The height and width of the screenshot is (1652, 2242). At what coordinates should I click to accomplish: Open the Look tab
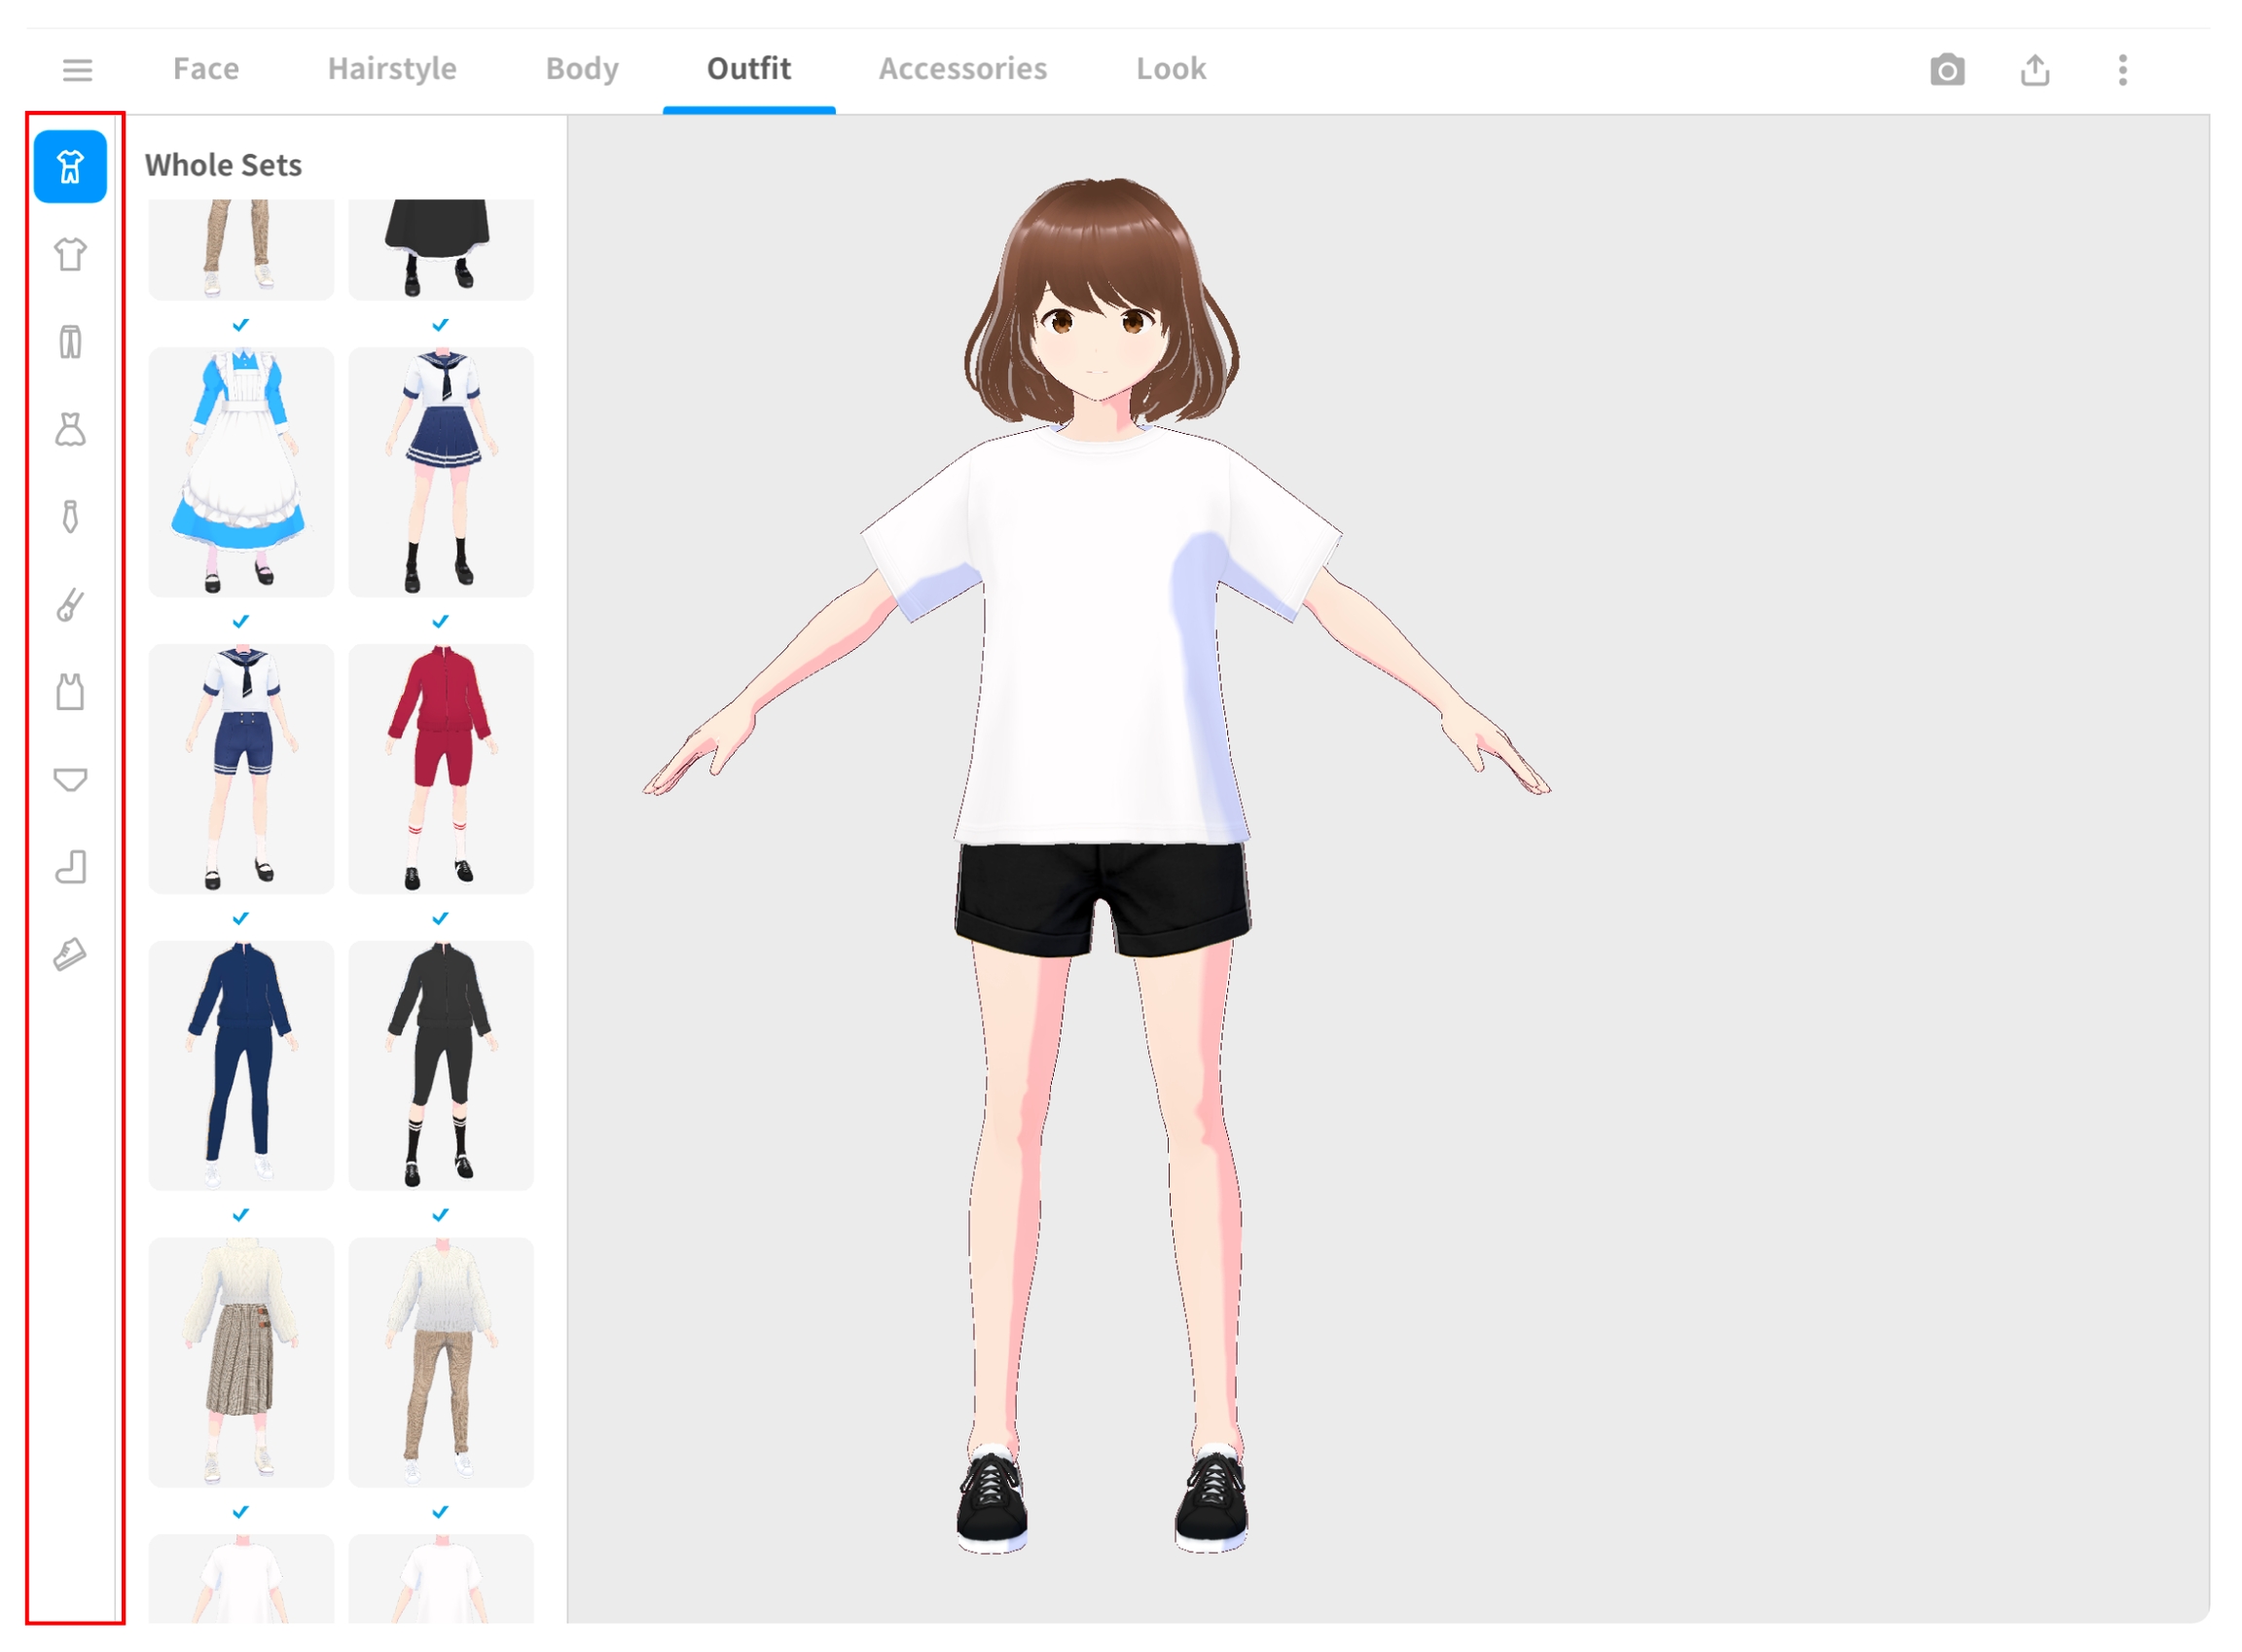(x=1170, y=68)
